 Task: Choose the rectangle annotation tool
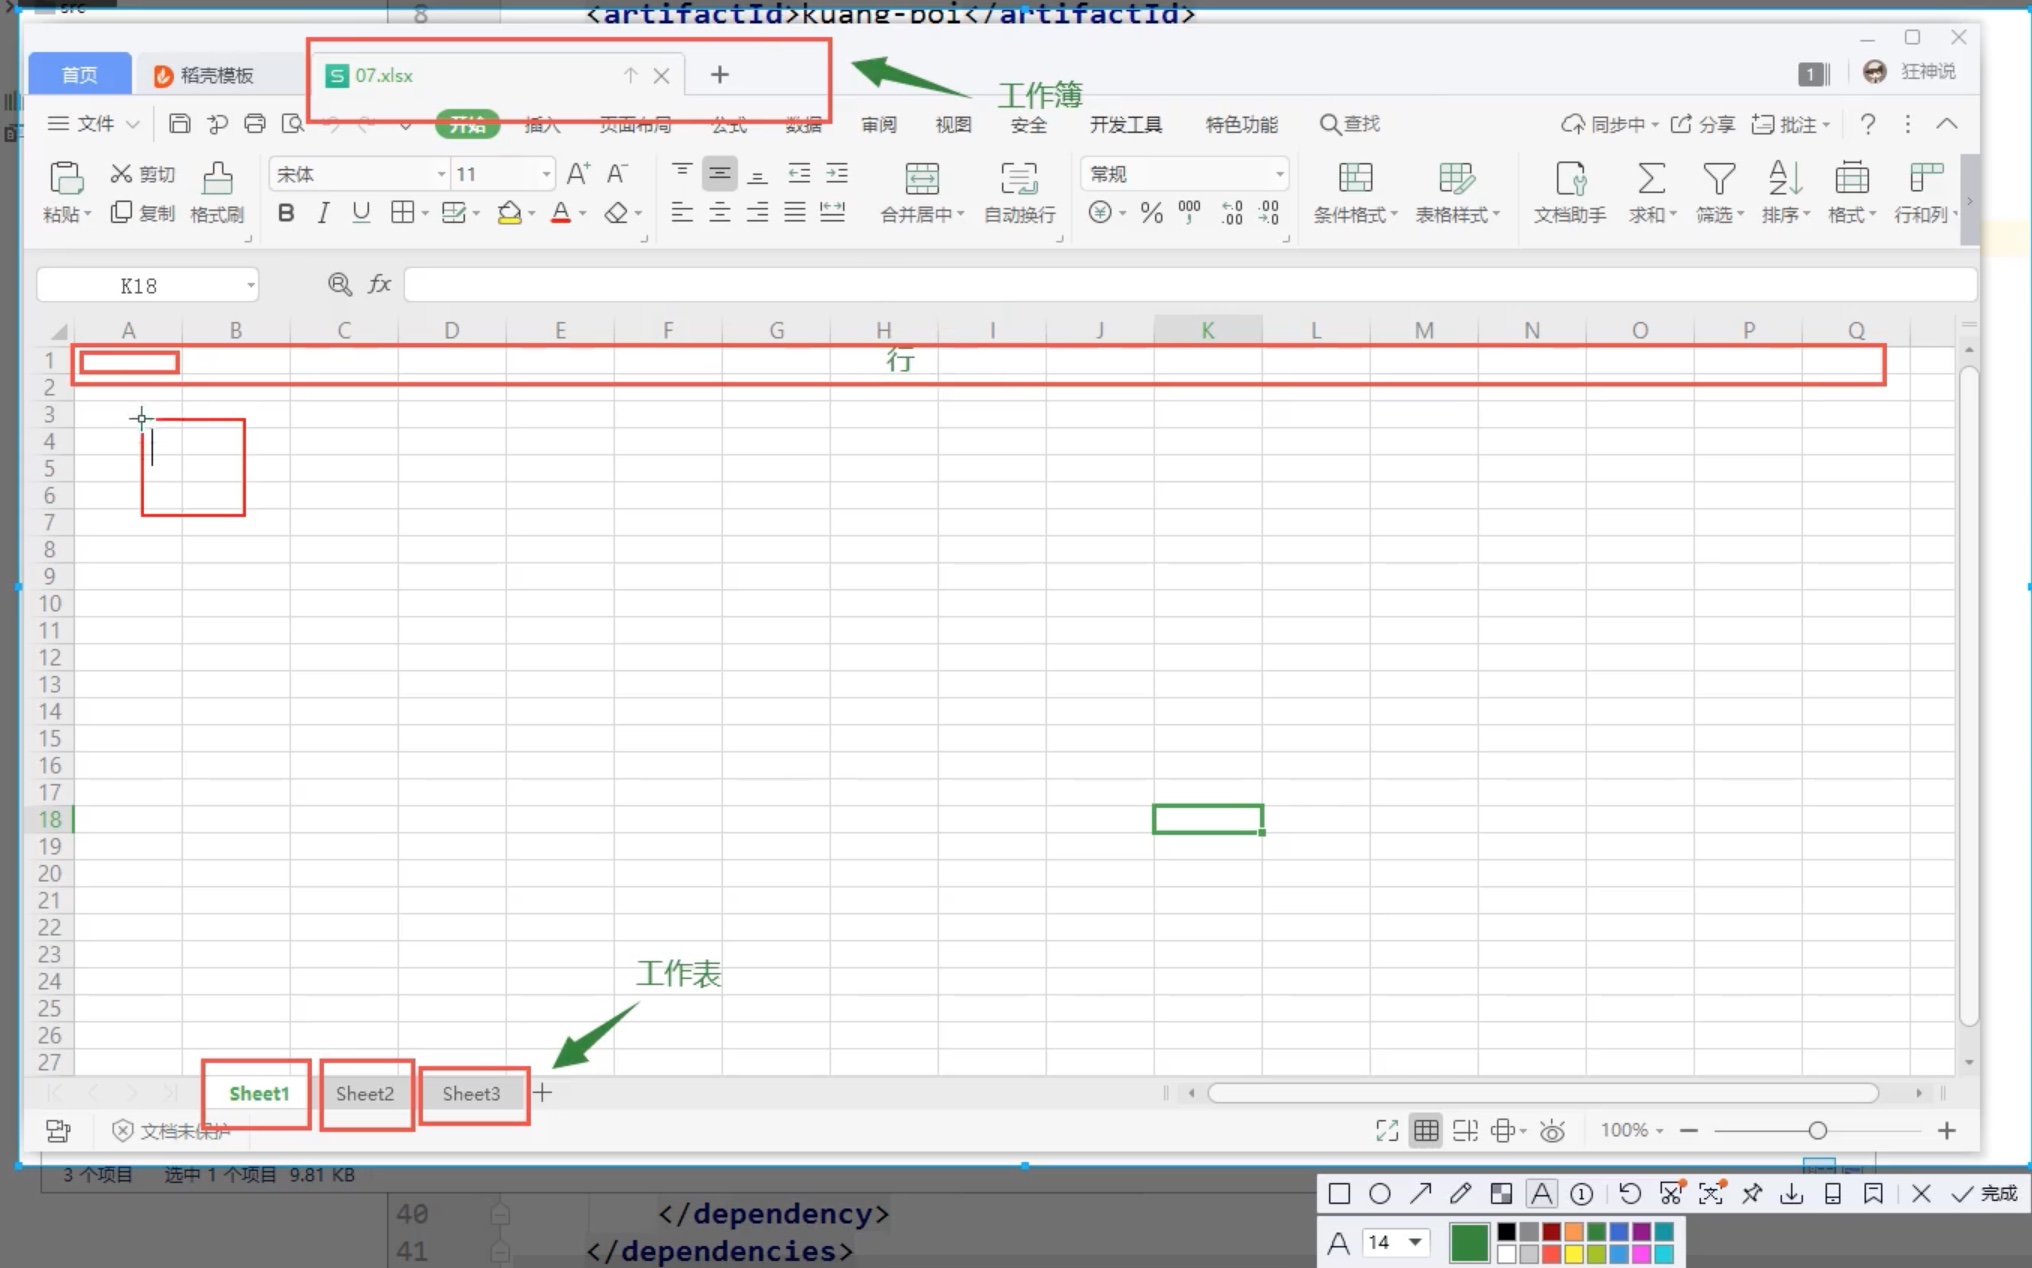click(x=1339, y=1193)
